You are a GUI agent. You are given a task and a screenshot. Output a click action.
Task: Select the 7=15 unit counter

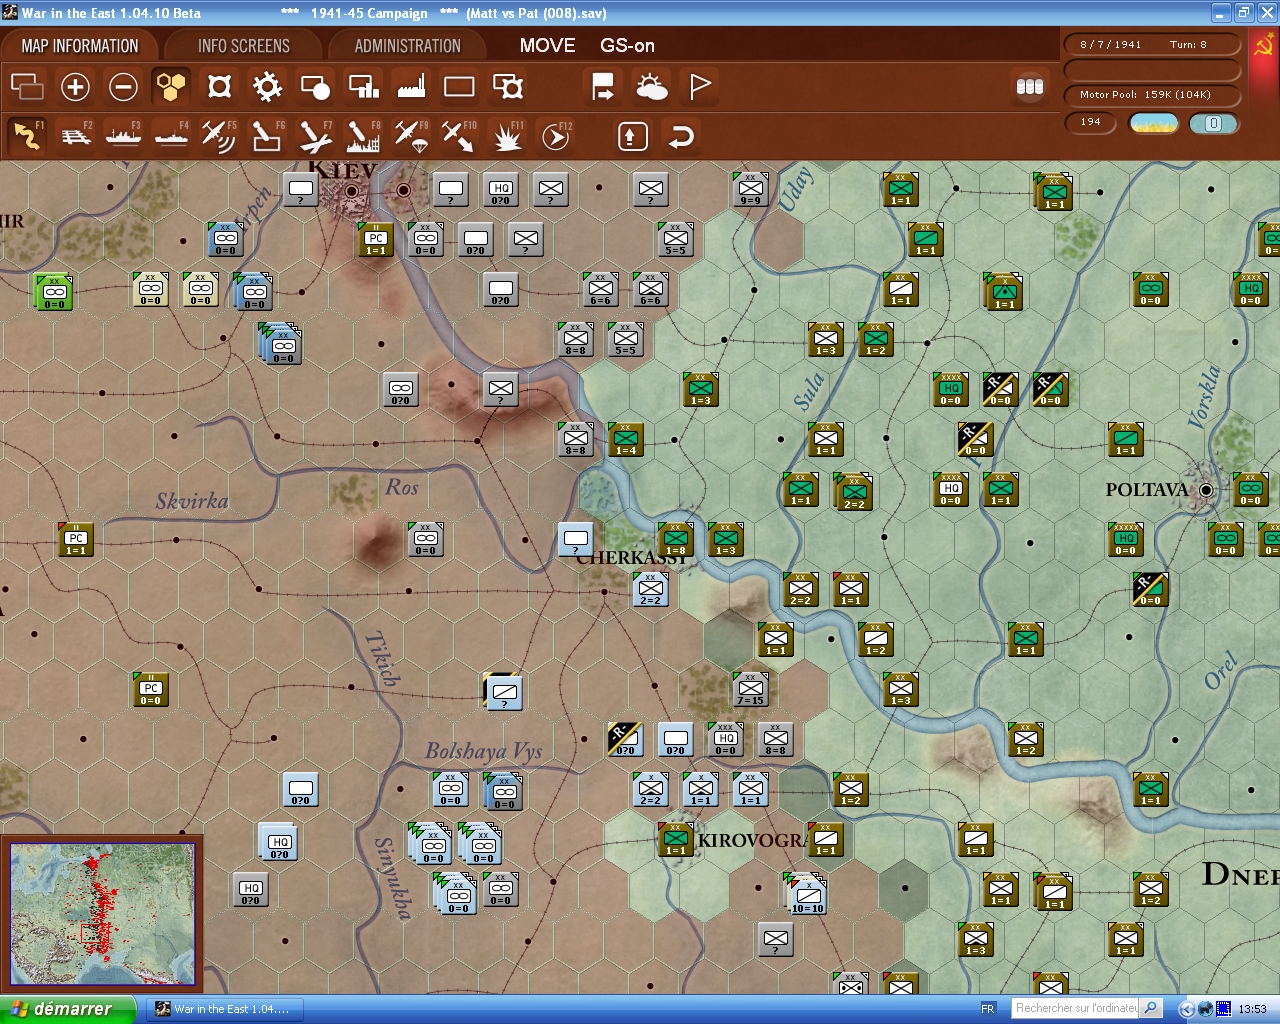tap(750, 688)
